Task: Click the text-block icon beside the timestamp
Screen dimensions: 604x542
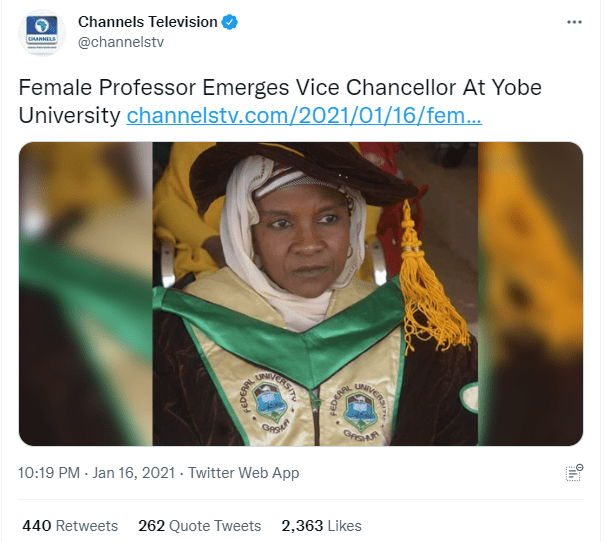Action: (x=574, y=473)
